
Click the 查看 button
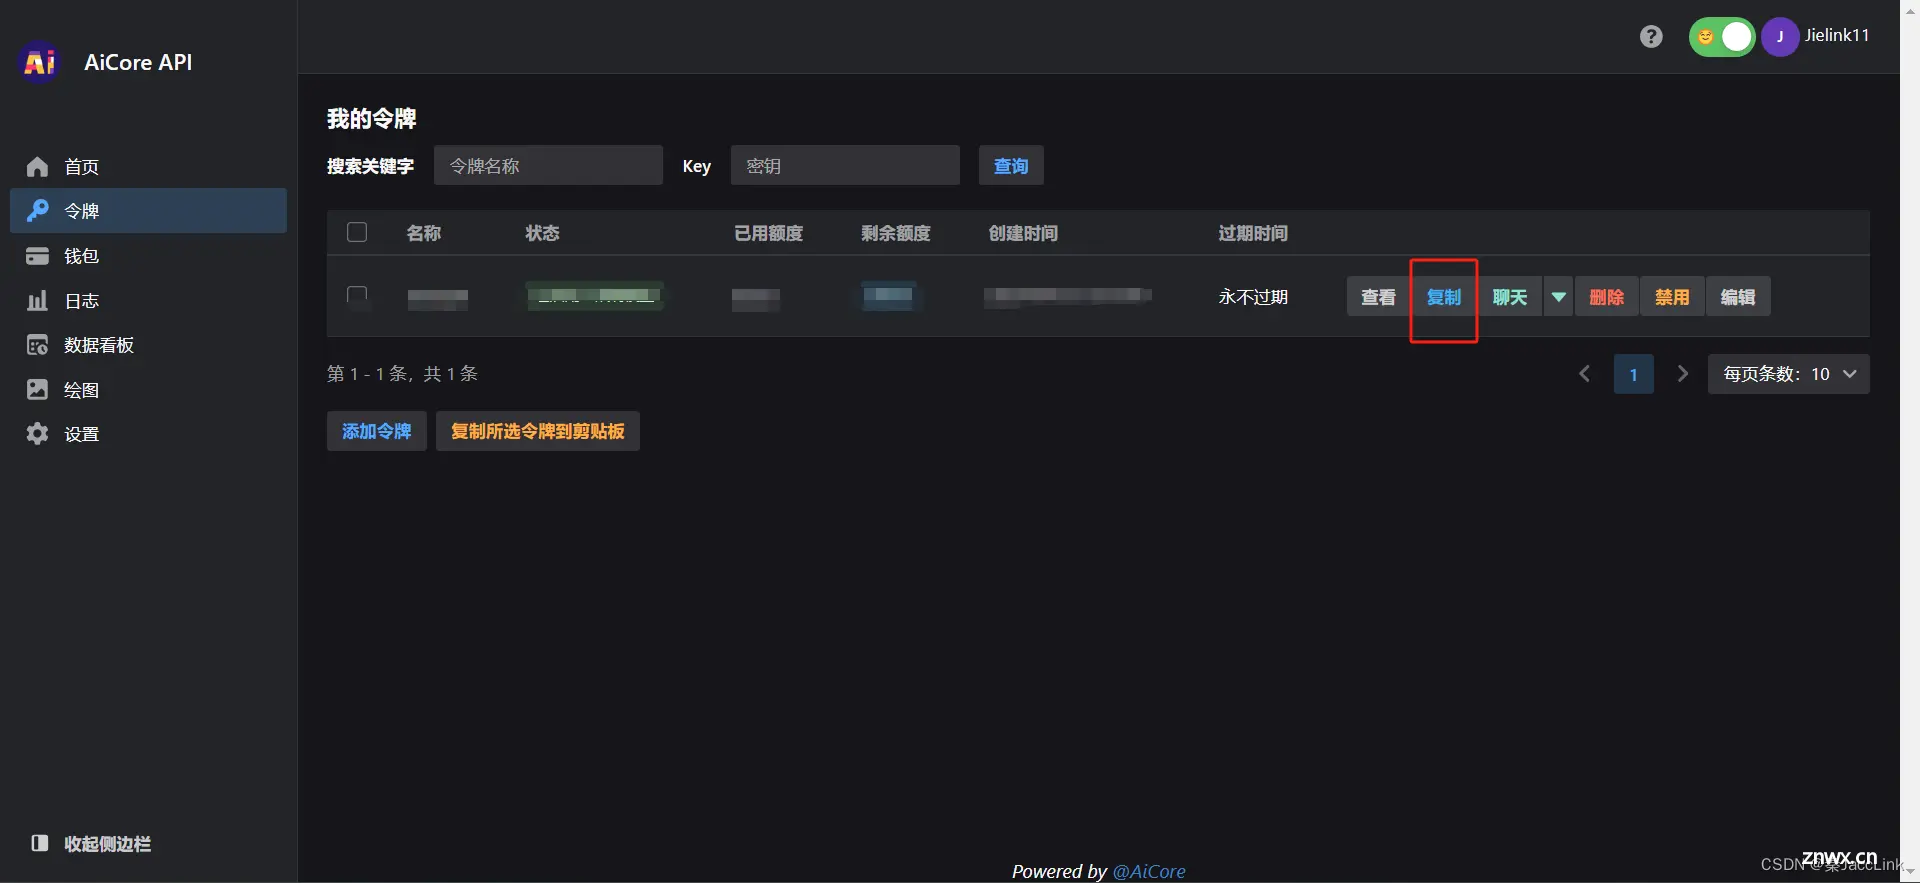pos(1378,297)
